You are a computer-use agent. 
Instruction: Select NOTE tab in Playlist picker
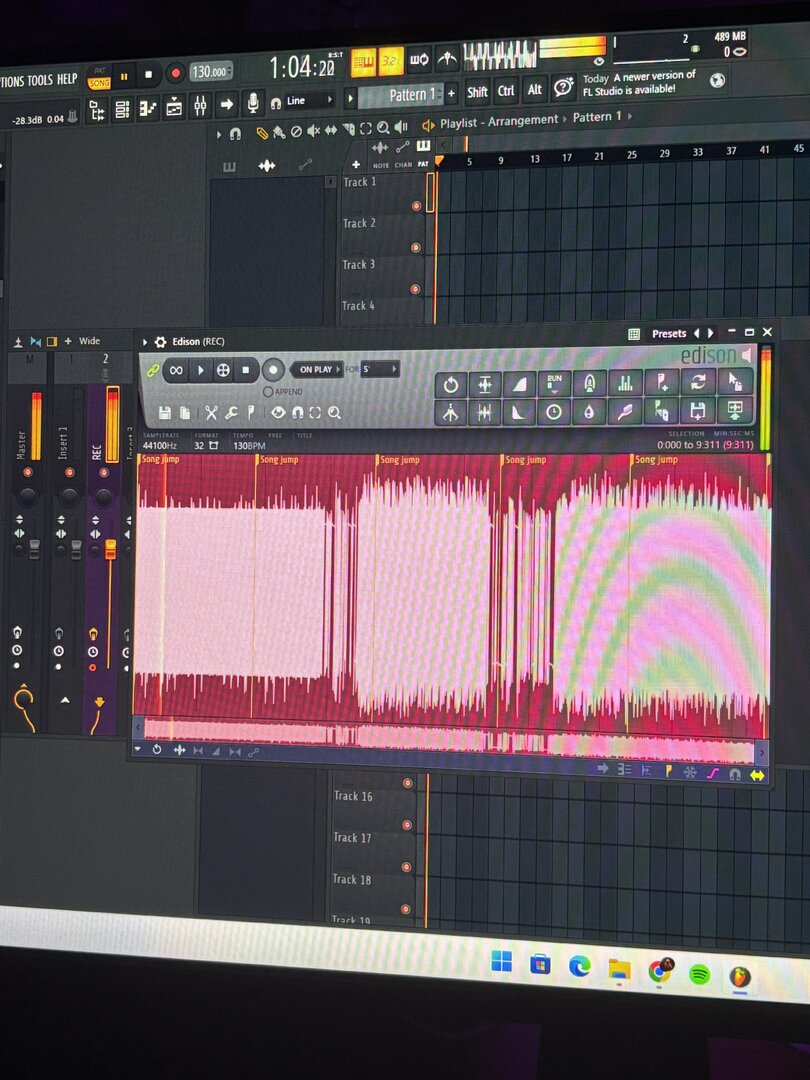(x=381, y=165)
